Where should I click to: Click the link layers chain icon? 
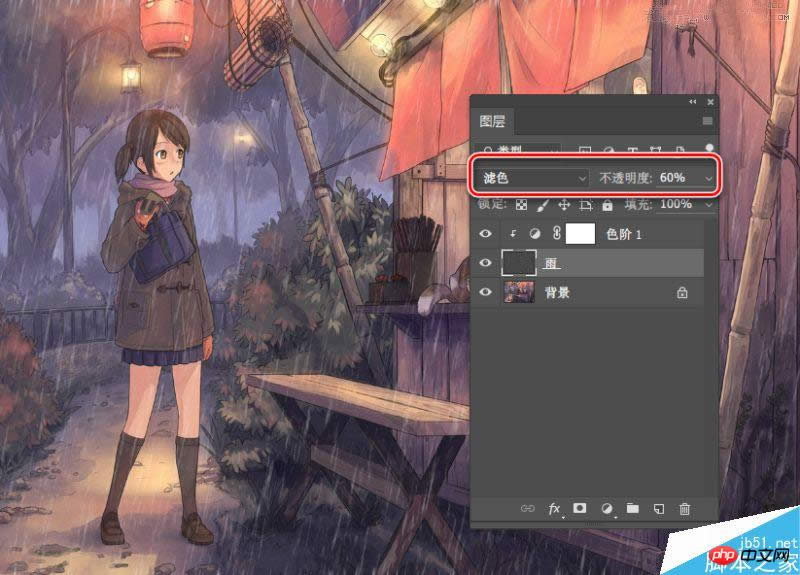(x=527, y=509)
